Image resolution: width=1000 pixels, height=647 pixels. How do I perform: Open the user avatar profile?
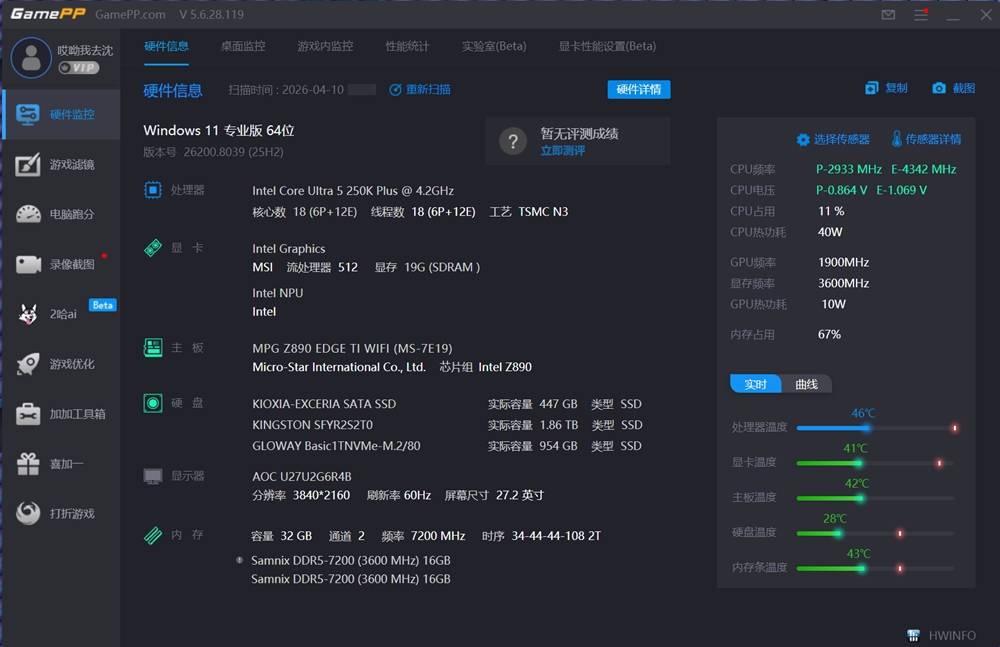pyautogui.click(x=31, y=57)
